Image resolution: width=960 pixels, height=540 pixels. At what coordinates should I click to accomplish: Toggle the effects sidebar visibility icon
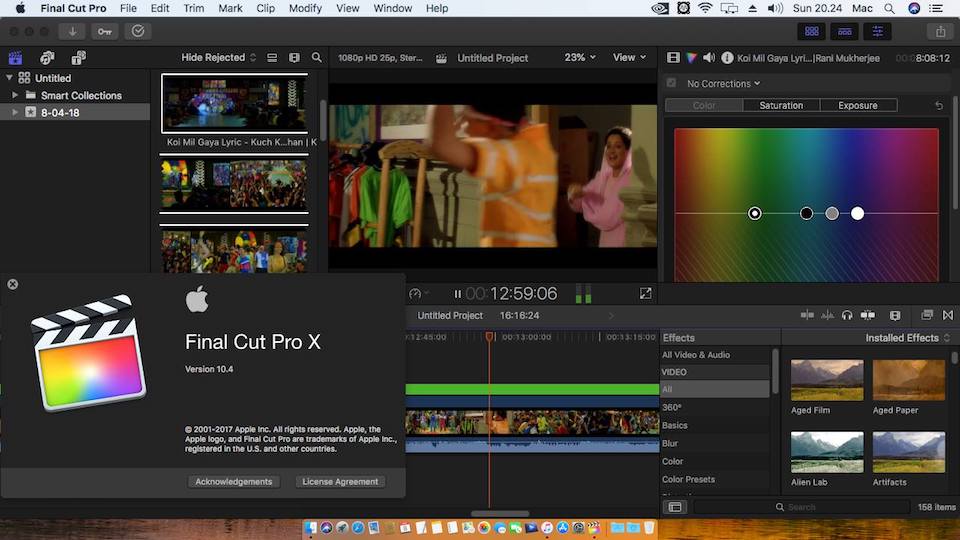click(675, 507)
